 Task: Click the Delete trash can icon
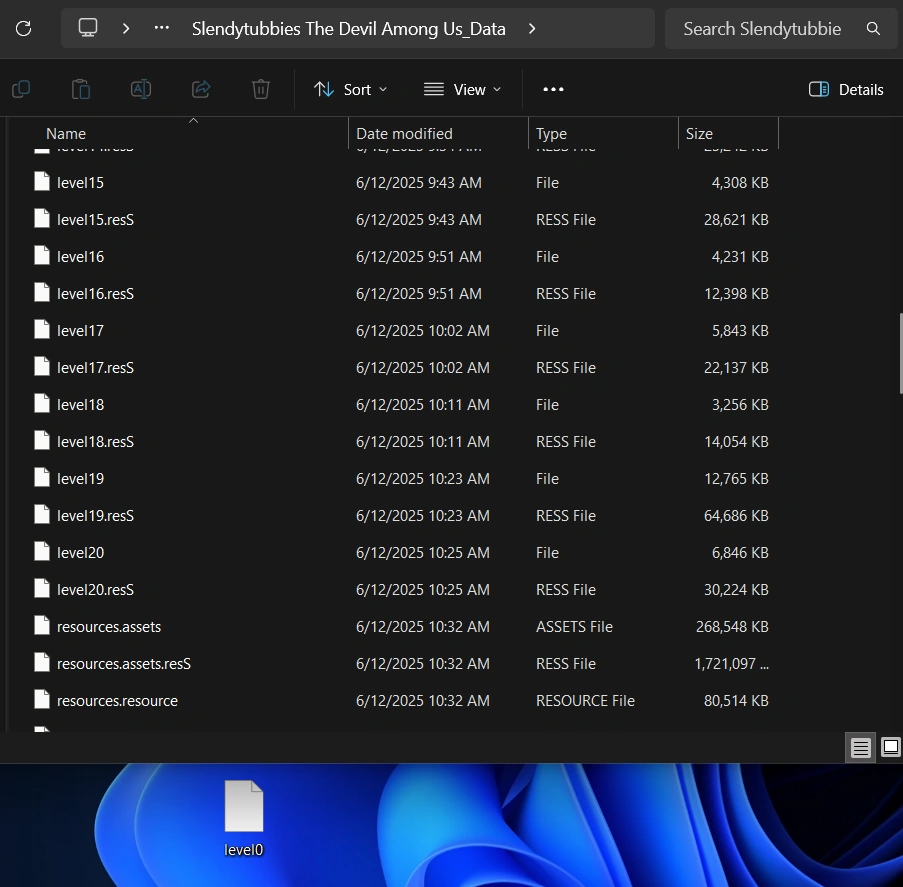pos(261,90)
